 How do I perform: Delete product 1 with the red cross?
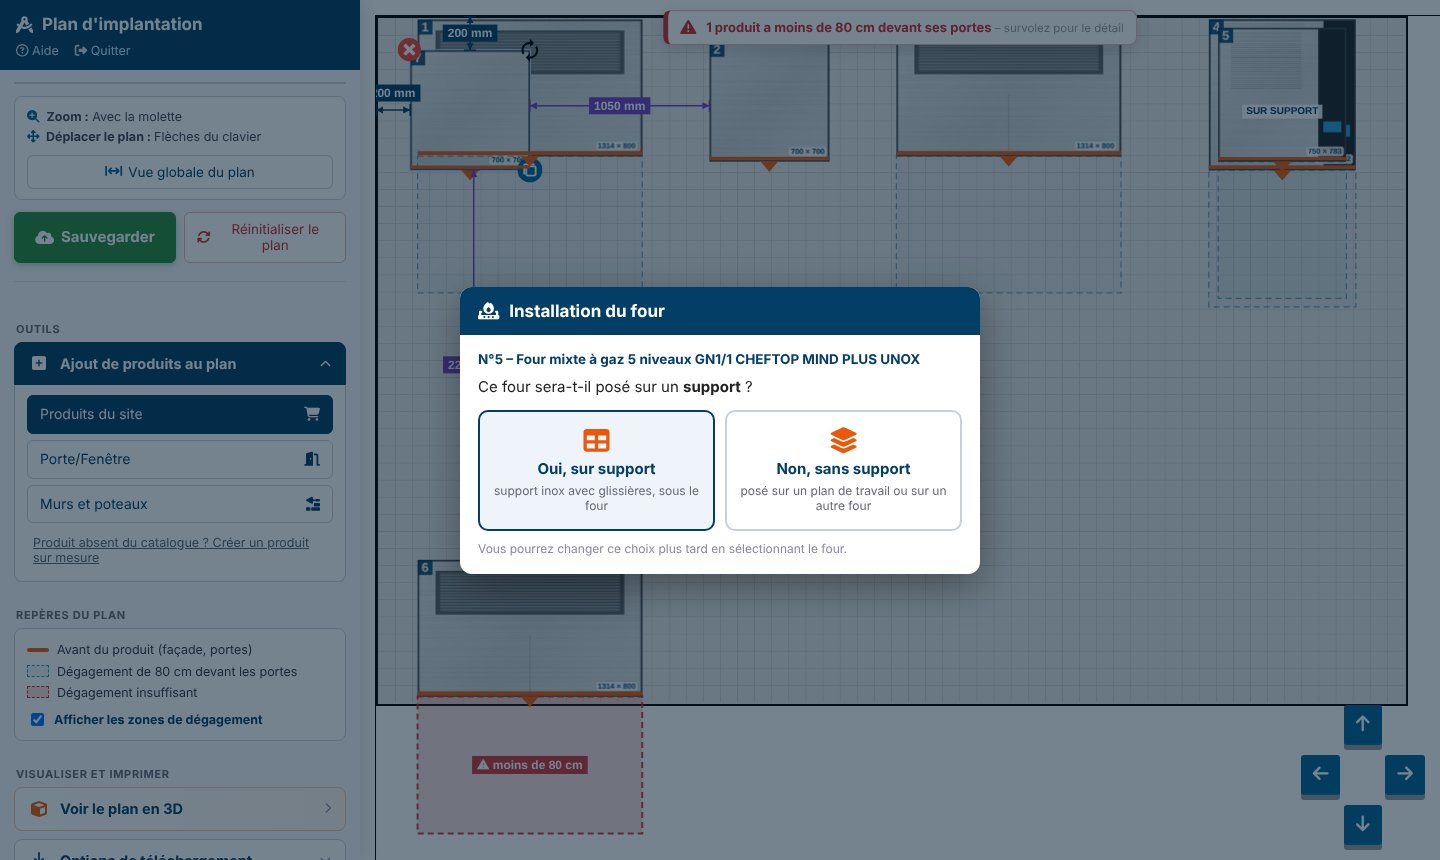point(409,49)
